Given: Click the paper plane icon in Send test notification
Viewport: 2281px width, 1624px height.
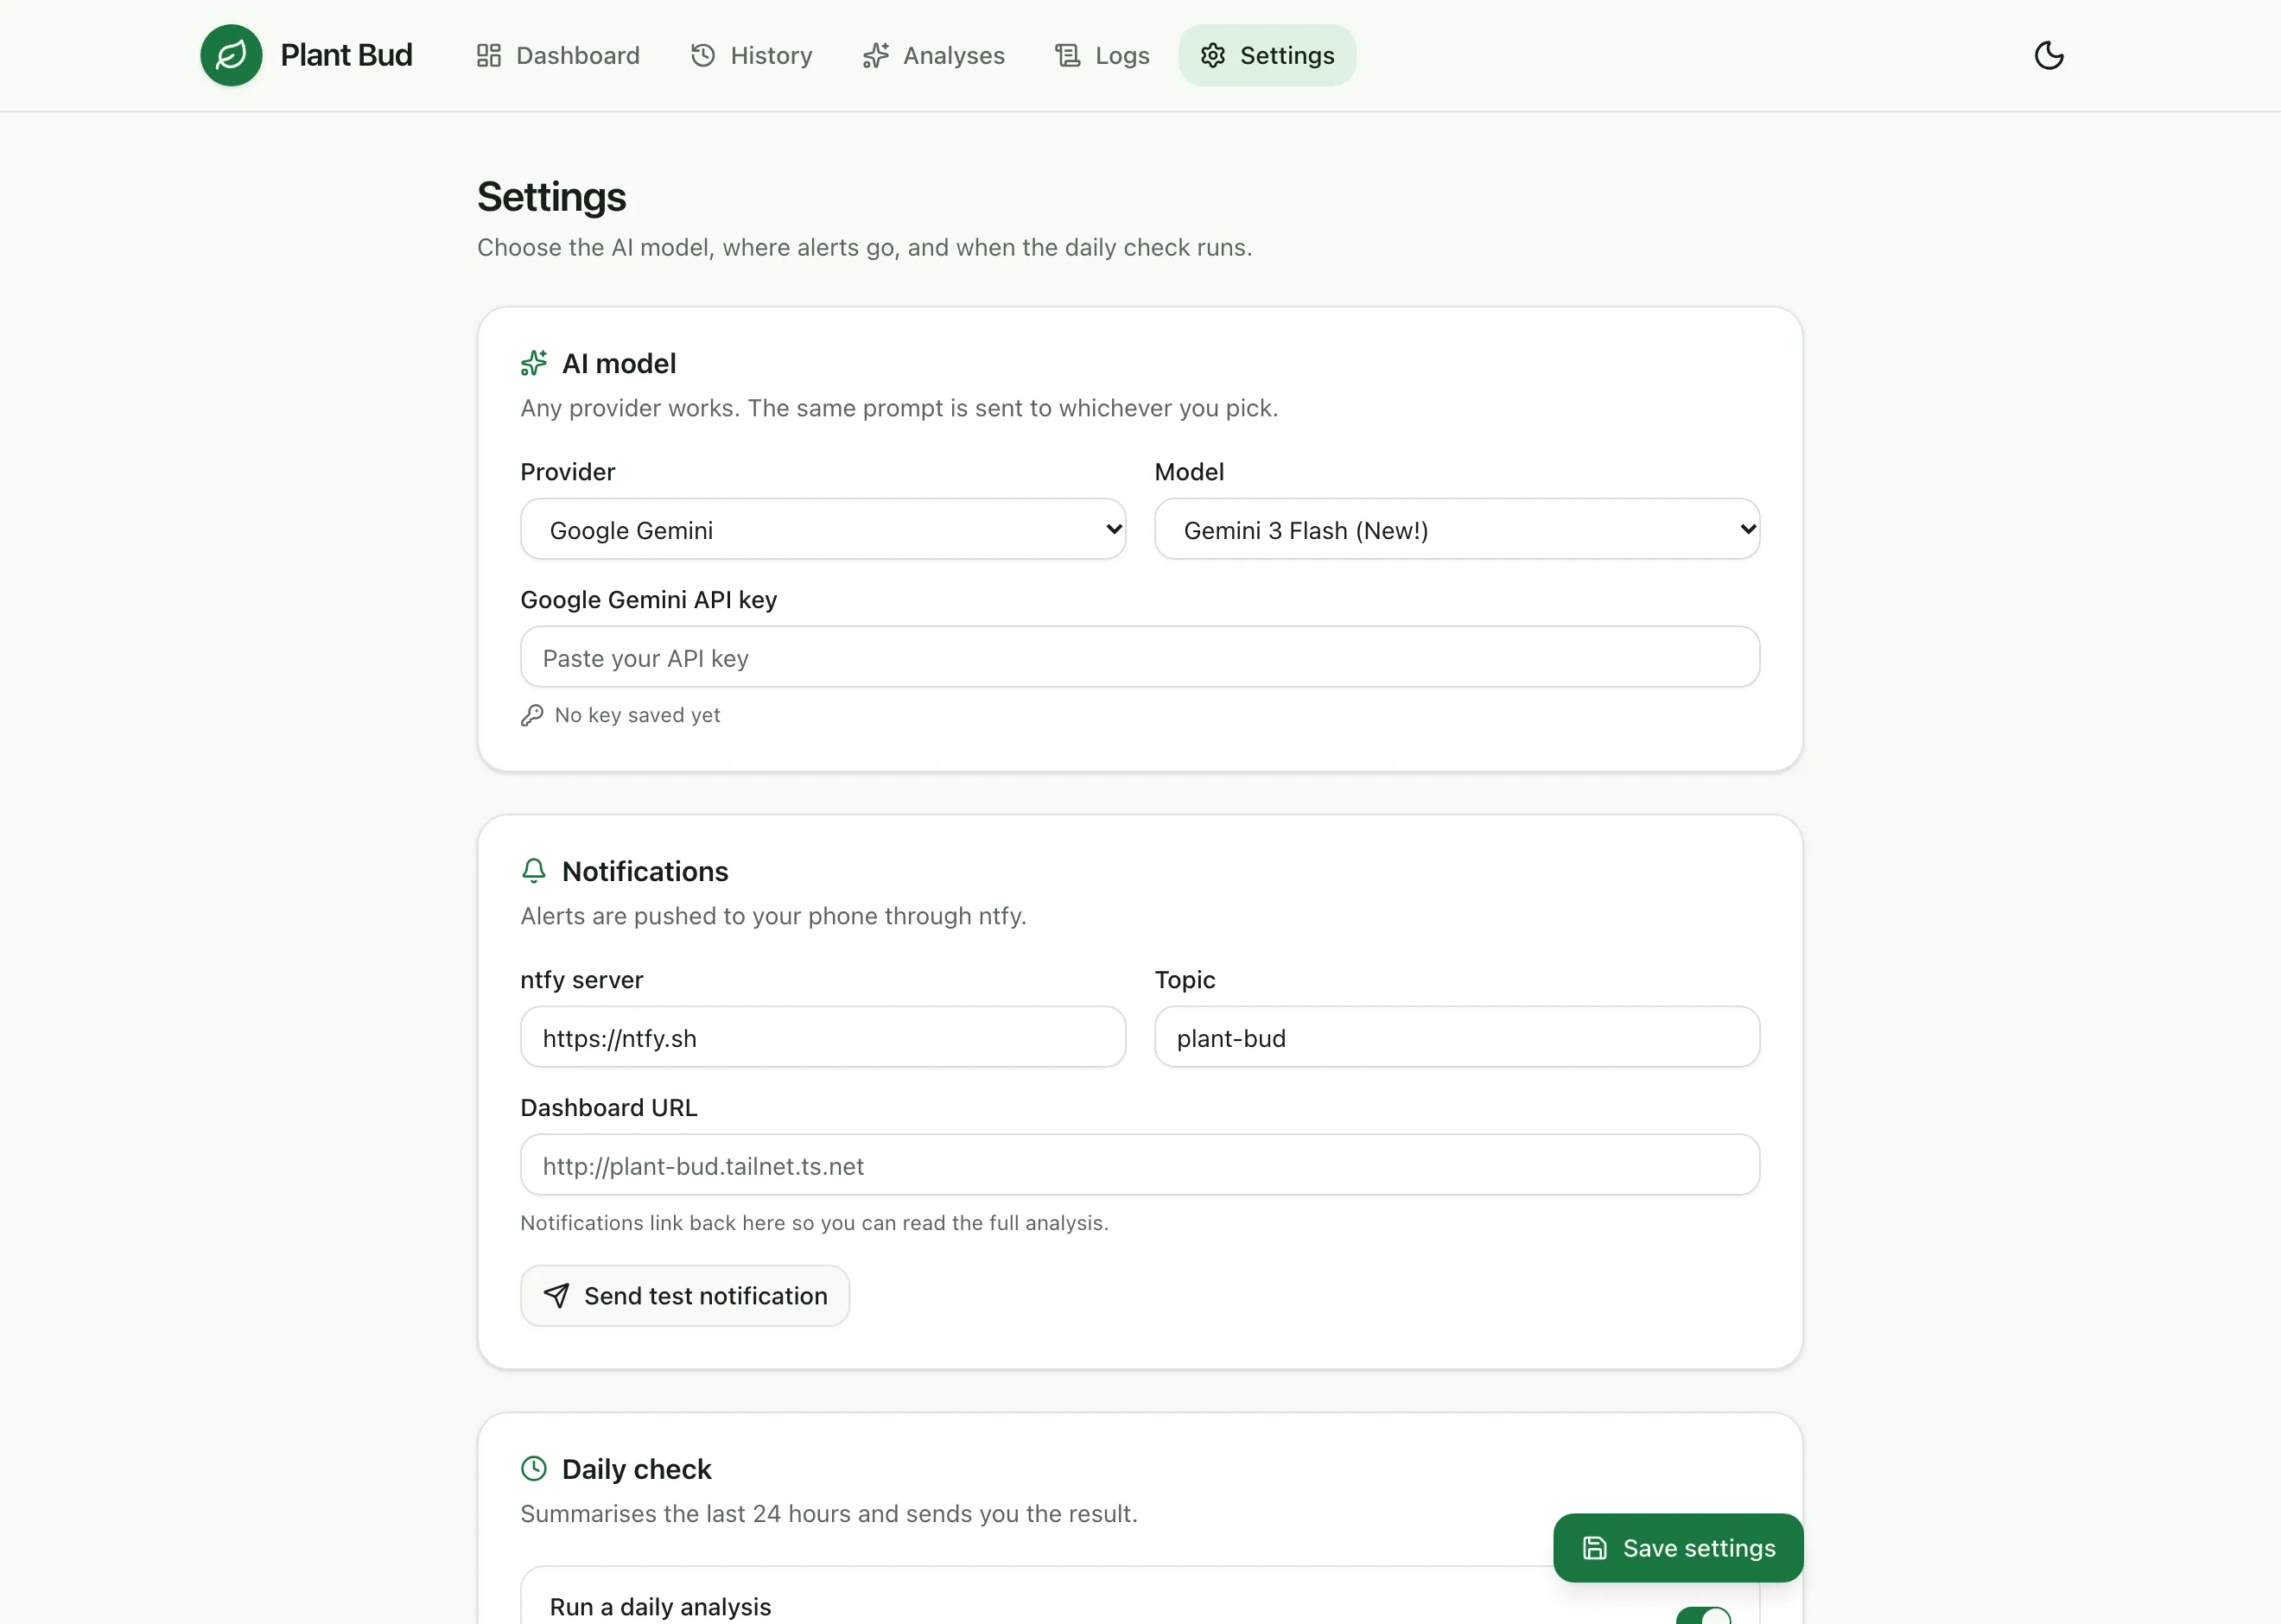Looking at the screenshot, I should tap(557, 1296).
